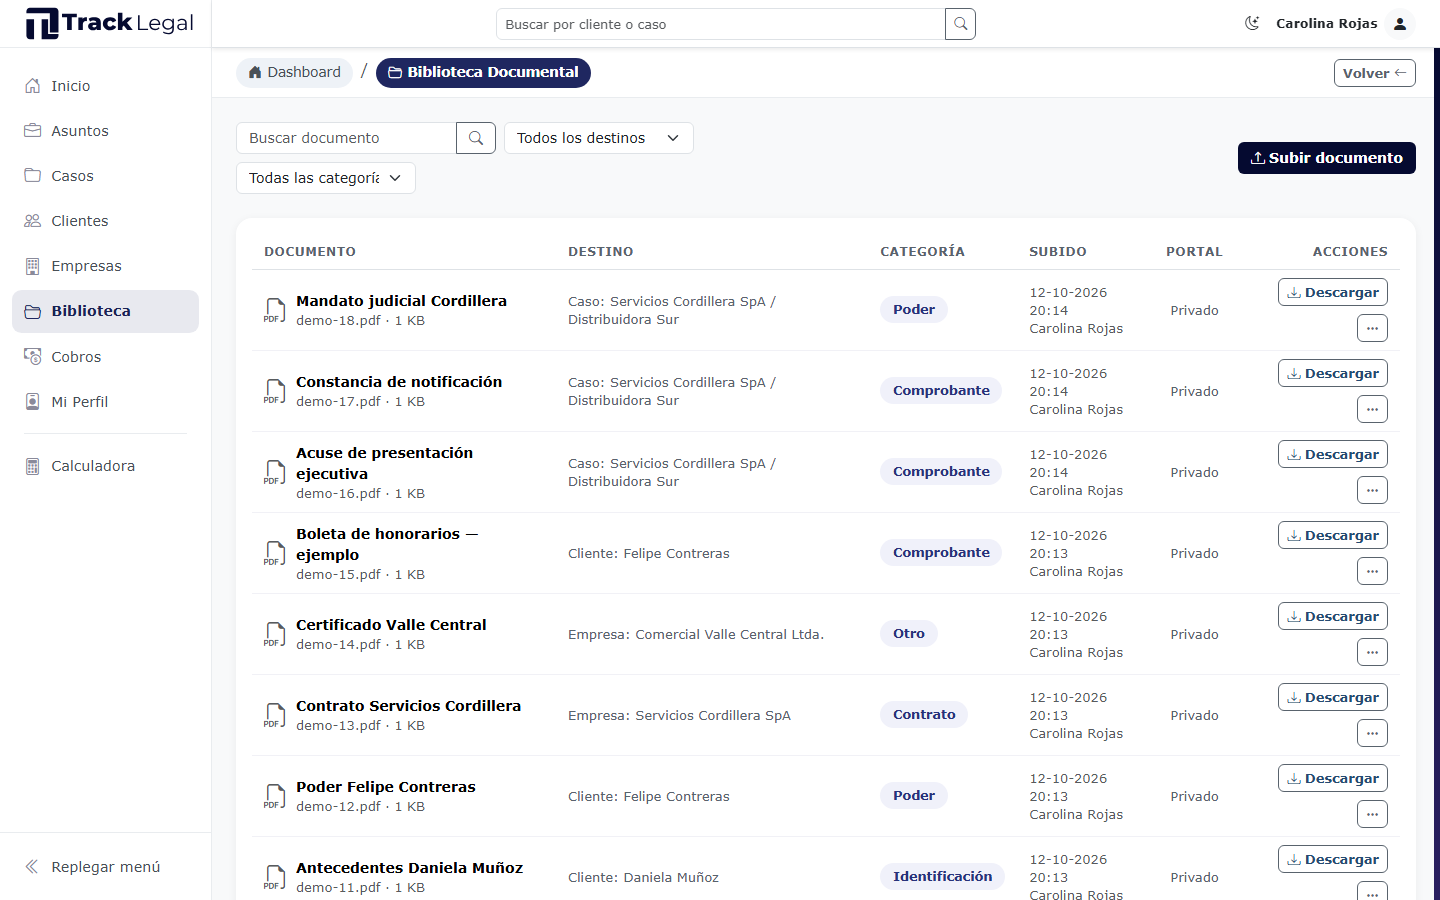Select Biblioteca in sidebar
The width and height of the screenshot is (1440, 900).
(105, 311)
